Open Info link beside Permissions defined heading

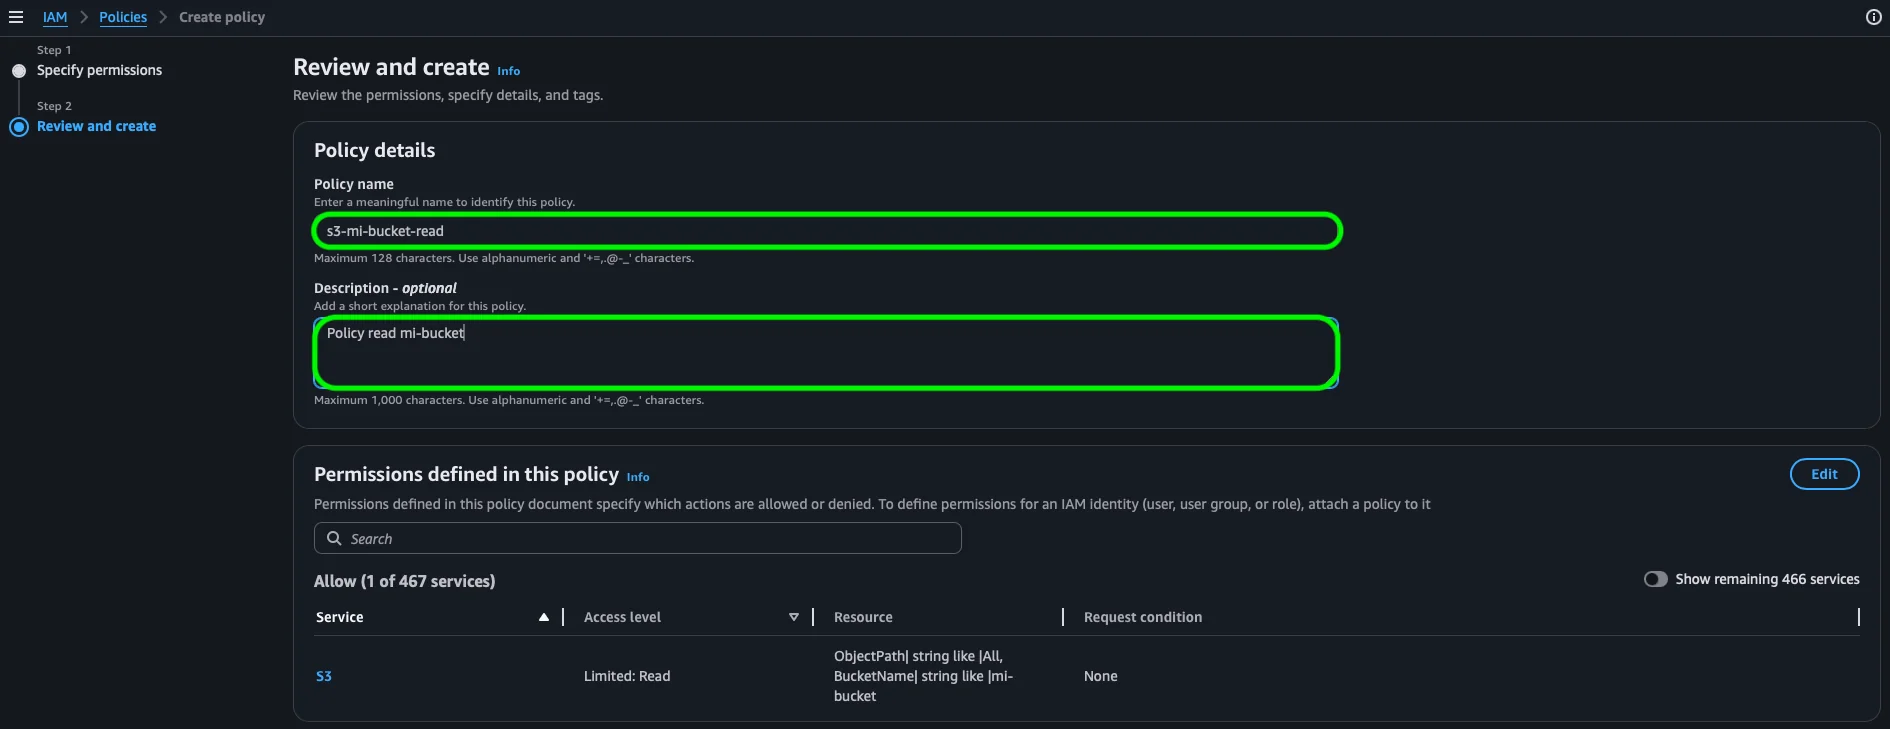click(x=637, y=477)
